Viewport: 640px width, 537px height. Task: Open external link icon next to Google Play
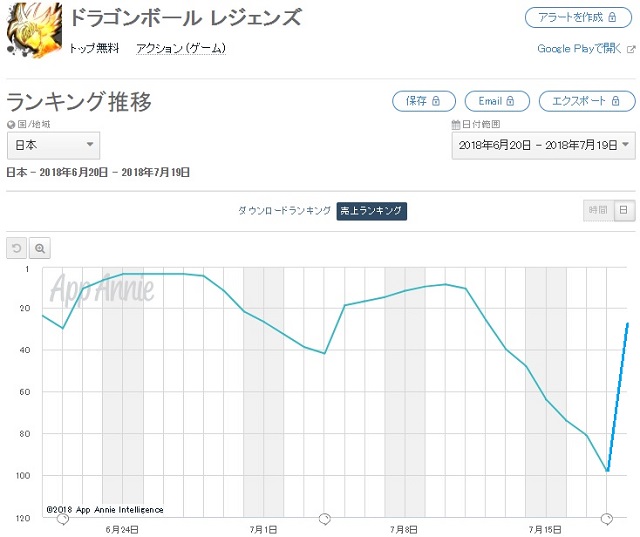pyautogui.click(x=631, y=49)
